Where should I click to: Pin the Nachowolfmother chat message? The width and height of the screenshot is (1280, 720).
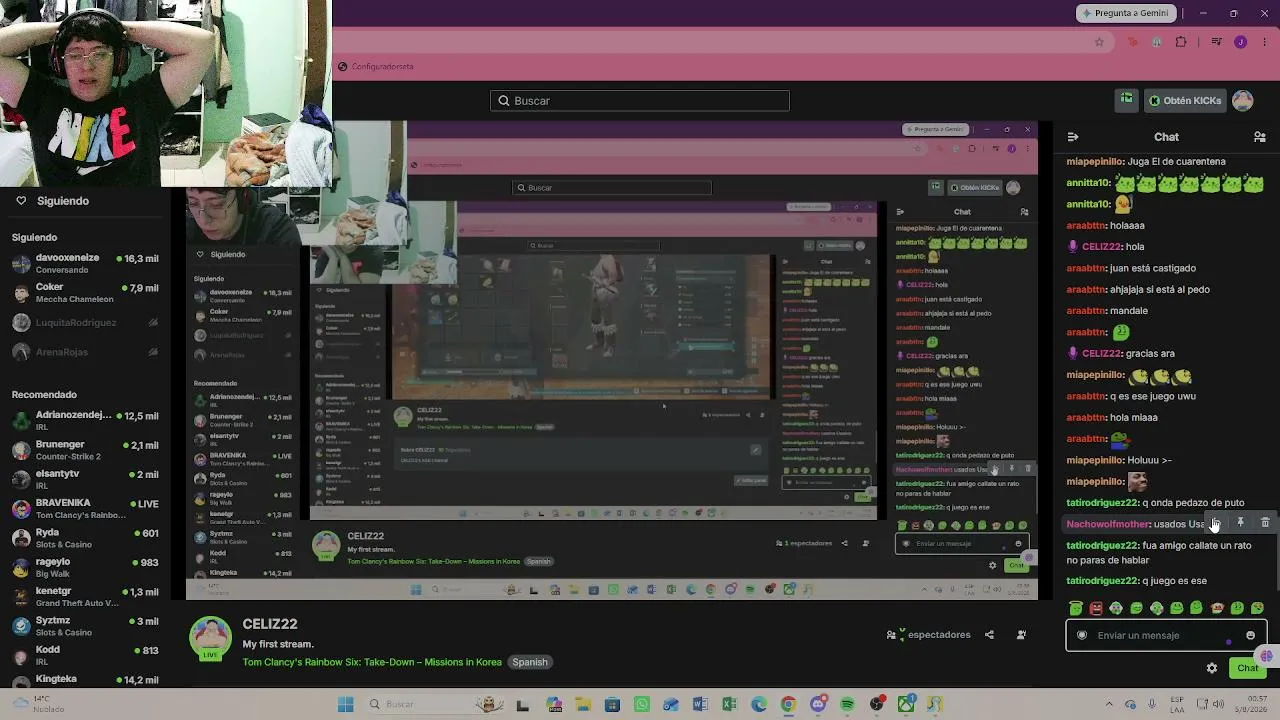click(1240, 523)
